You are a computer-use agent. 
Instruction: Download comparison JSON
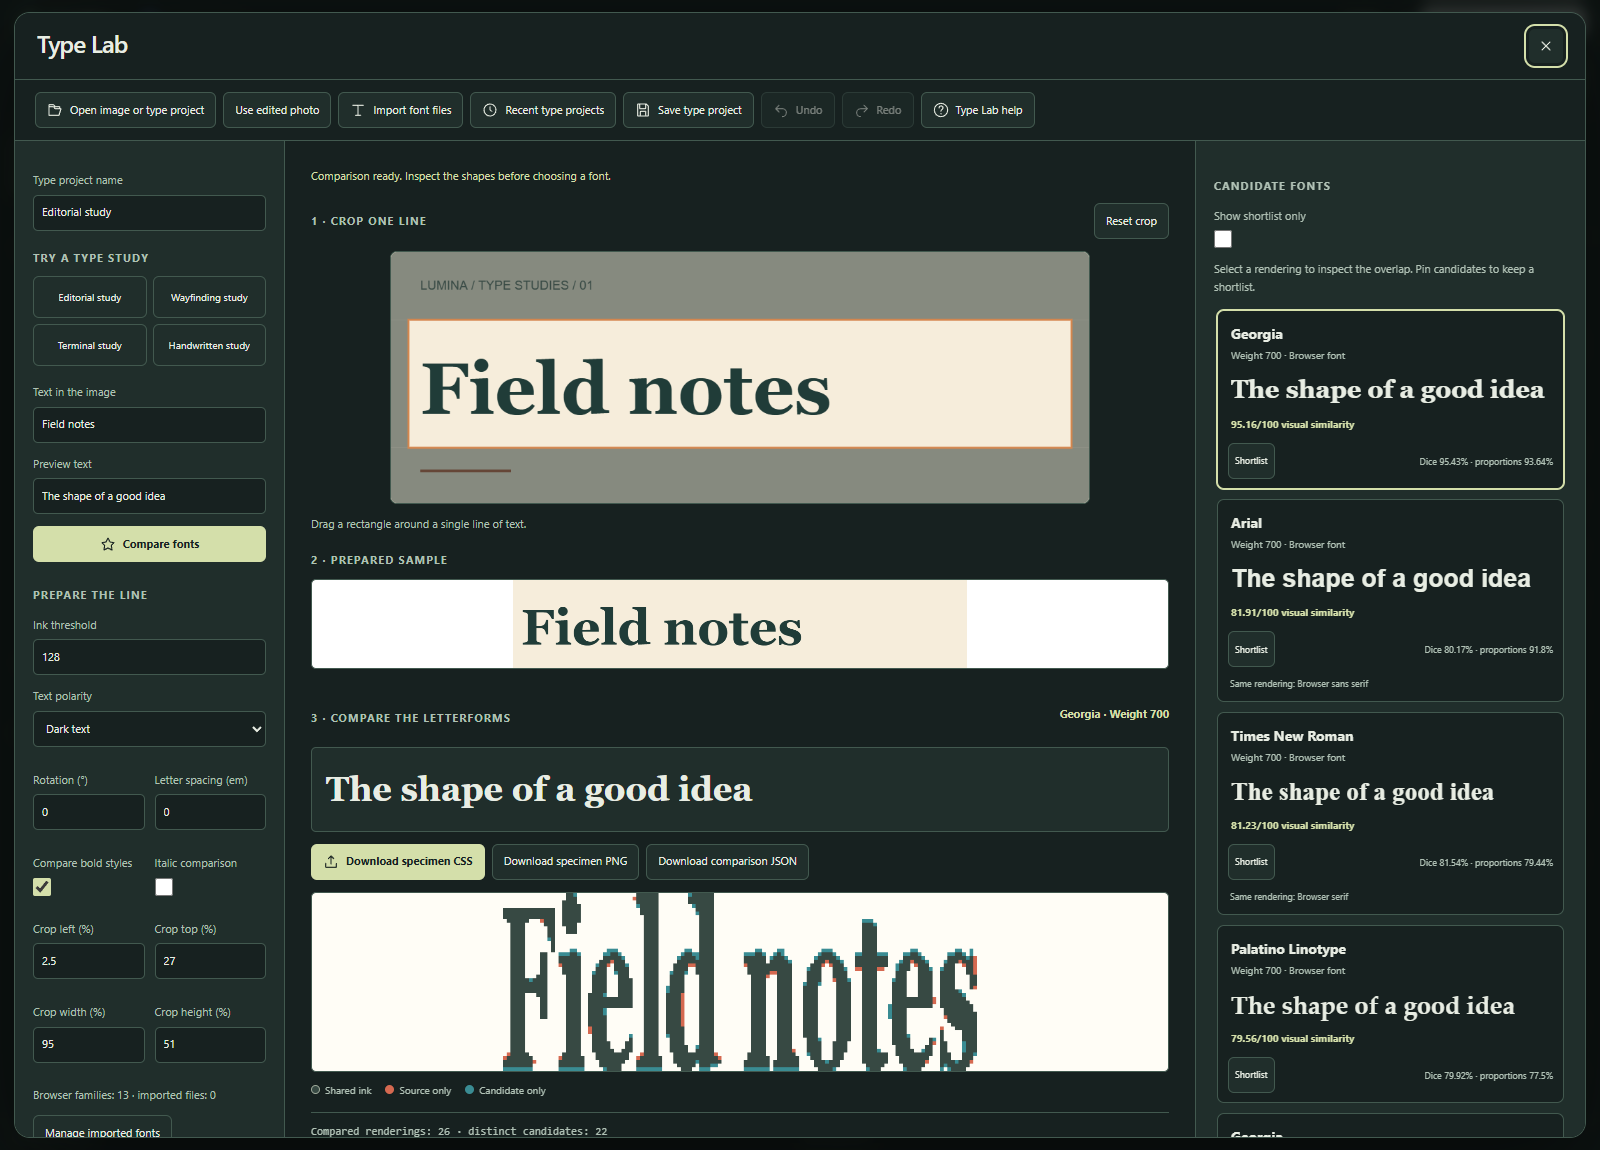[727, 861]
